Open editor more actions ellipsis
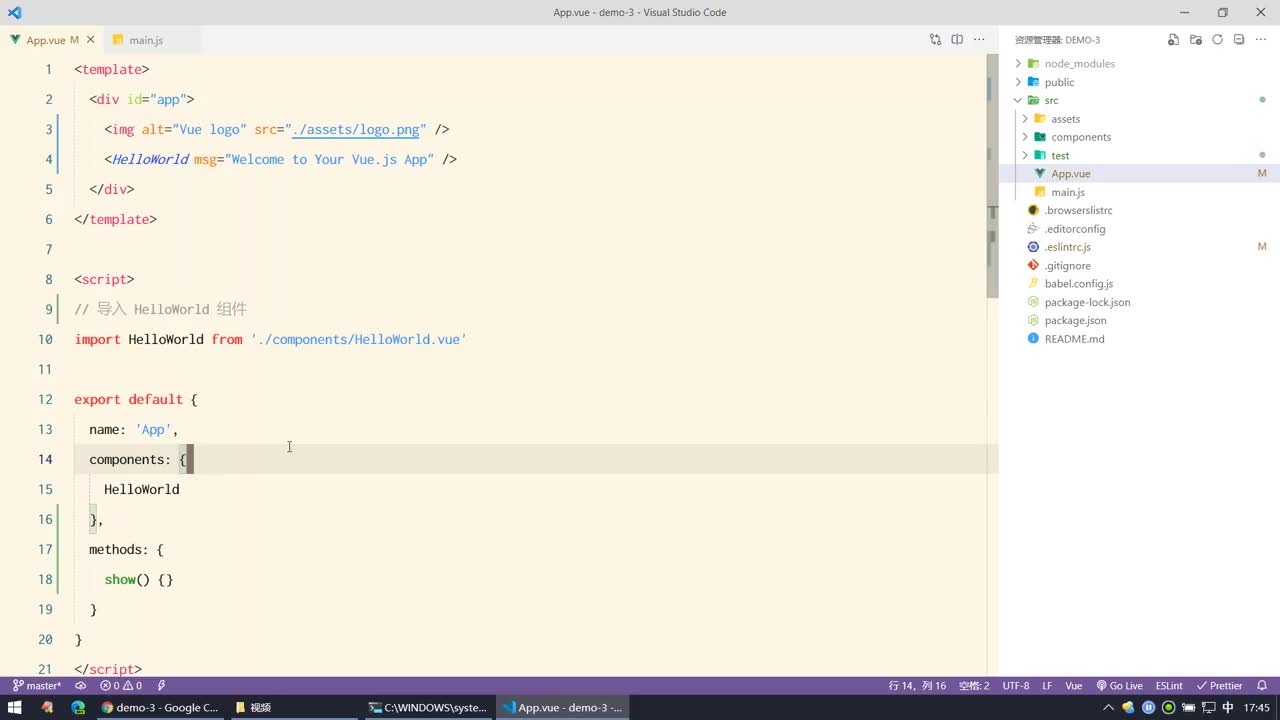 979,40
